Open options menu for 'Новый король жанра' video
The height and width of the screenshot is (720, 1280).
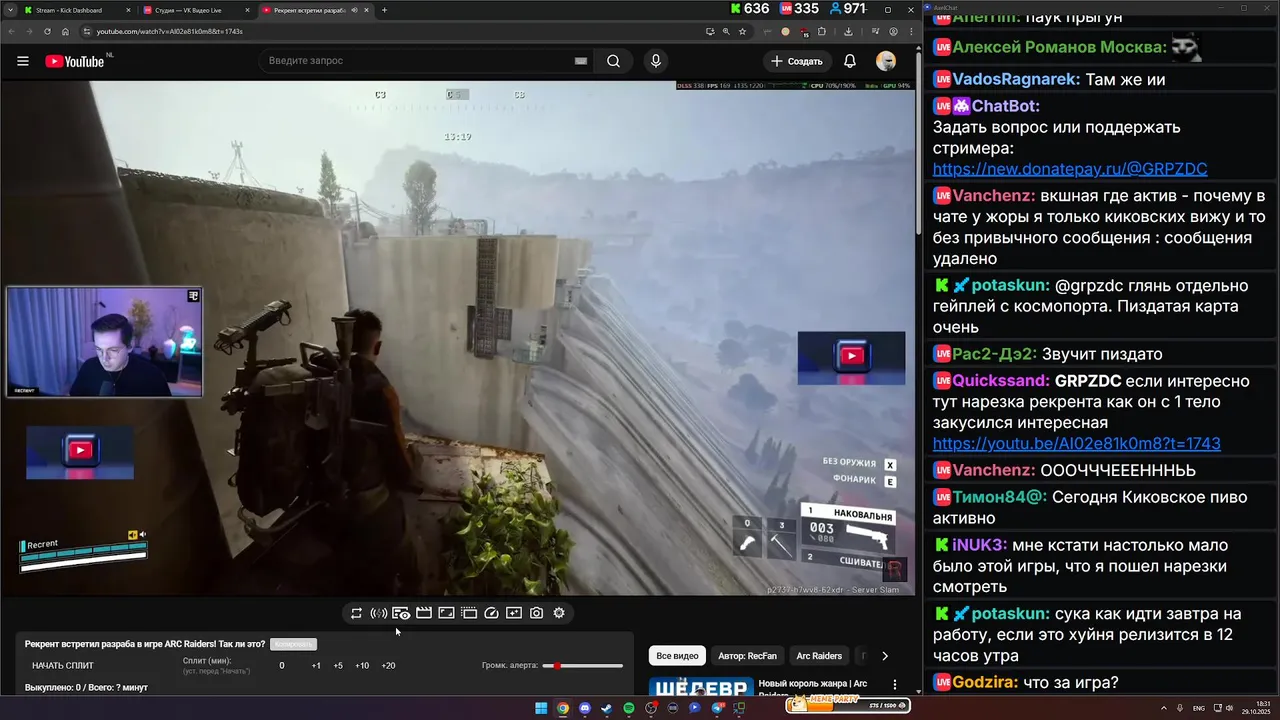tap(894, 686)
